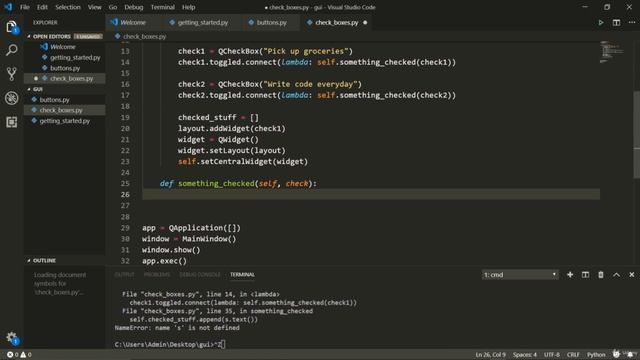Viewport: 640px width, 360px height.
Task: Open the Terminal menu
Action: (x=162, y=7)
